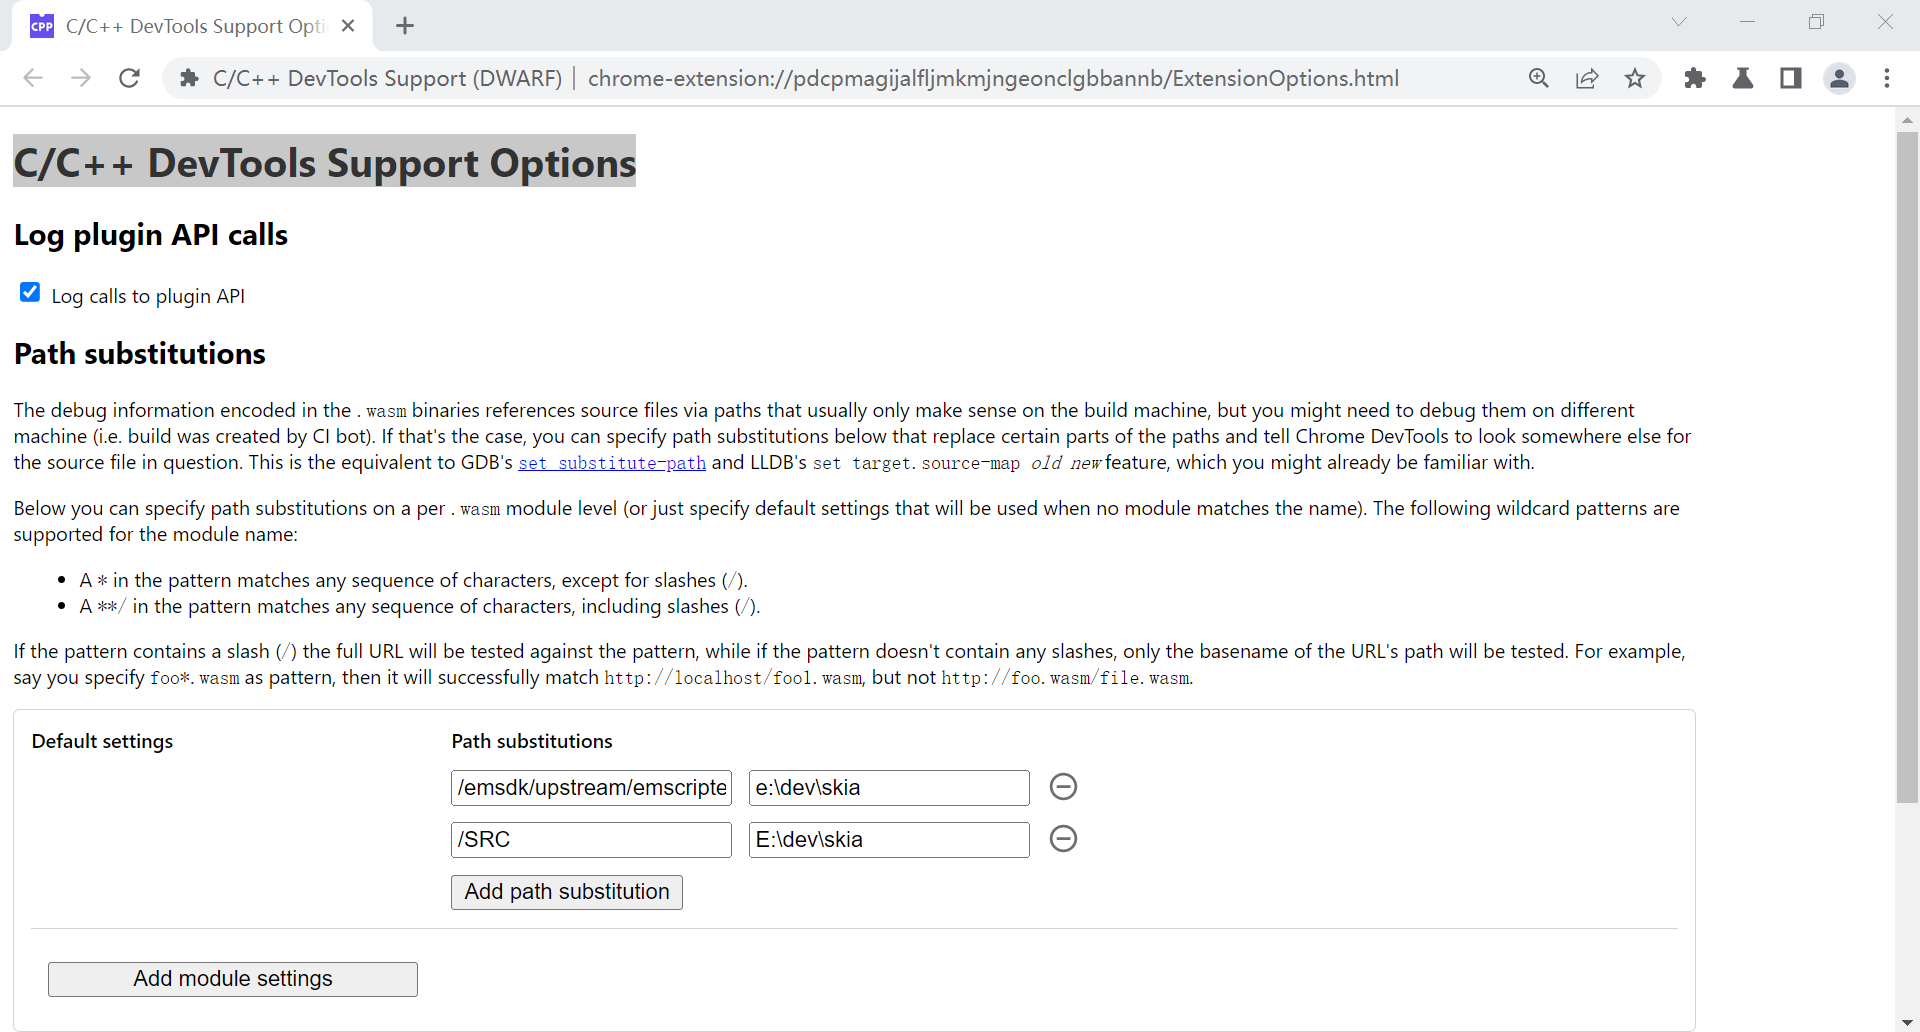Screen dimensions: 1920x1032
Task: Click Add module settings button
Action: coord(233,979)
